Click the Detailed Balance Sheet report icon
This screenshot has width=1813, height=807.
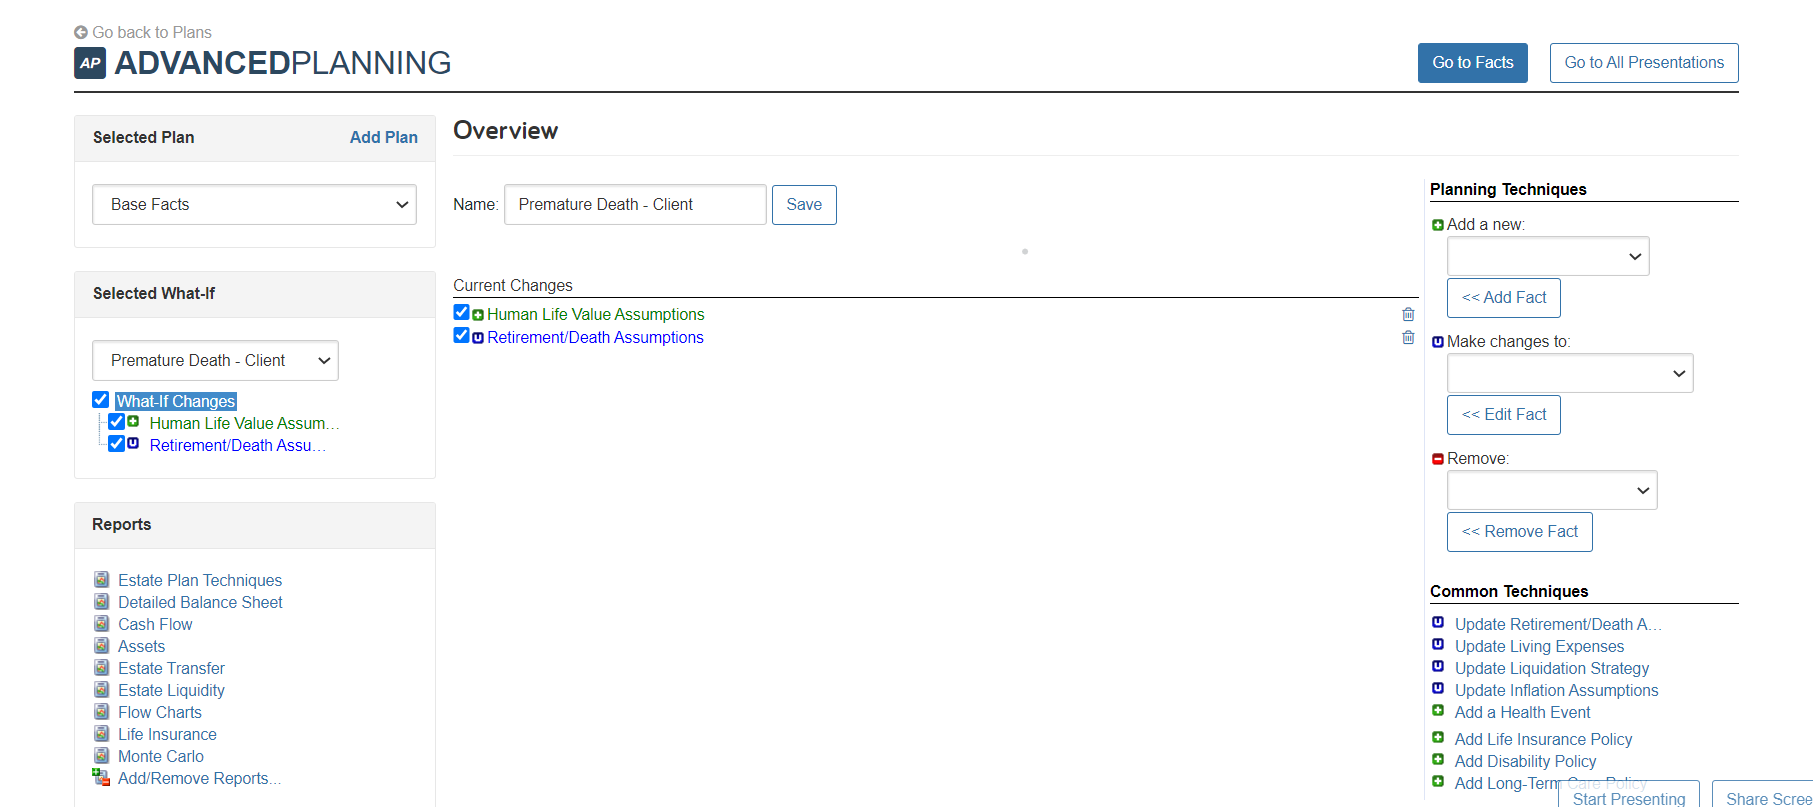[101, 601]
